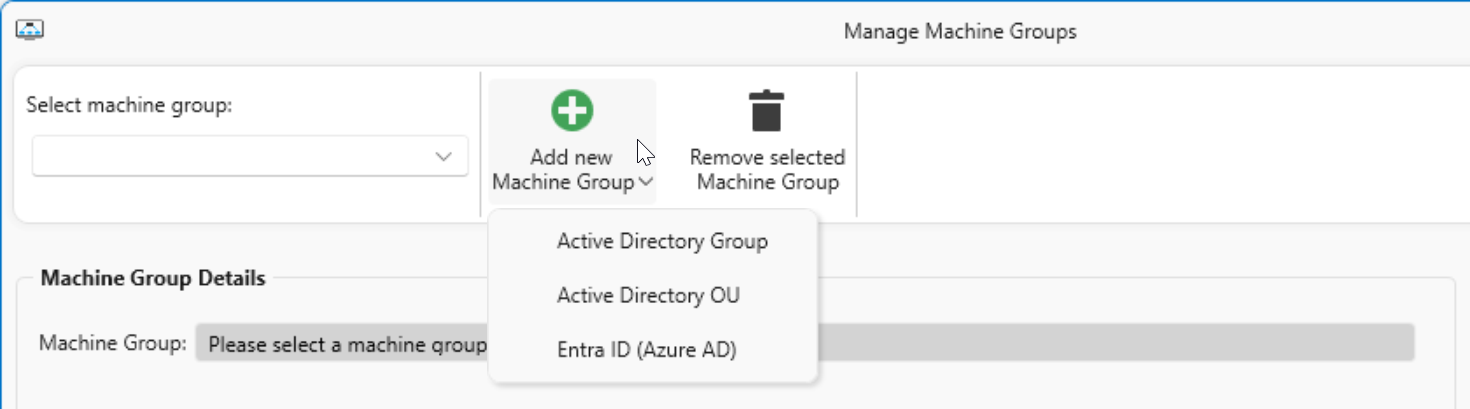1470x409 pixels.
Task: Click the Machine Group name field
Action: pos(805,343)
